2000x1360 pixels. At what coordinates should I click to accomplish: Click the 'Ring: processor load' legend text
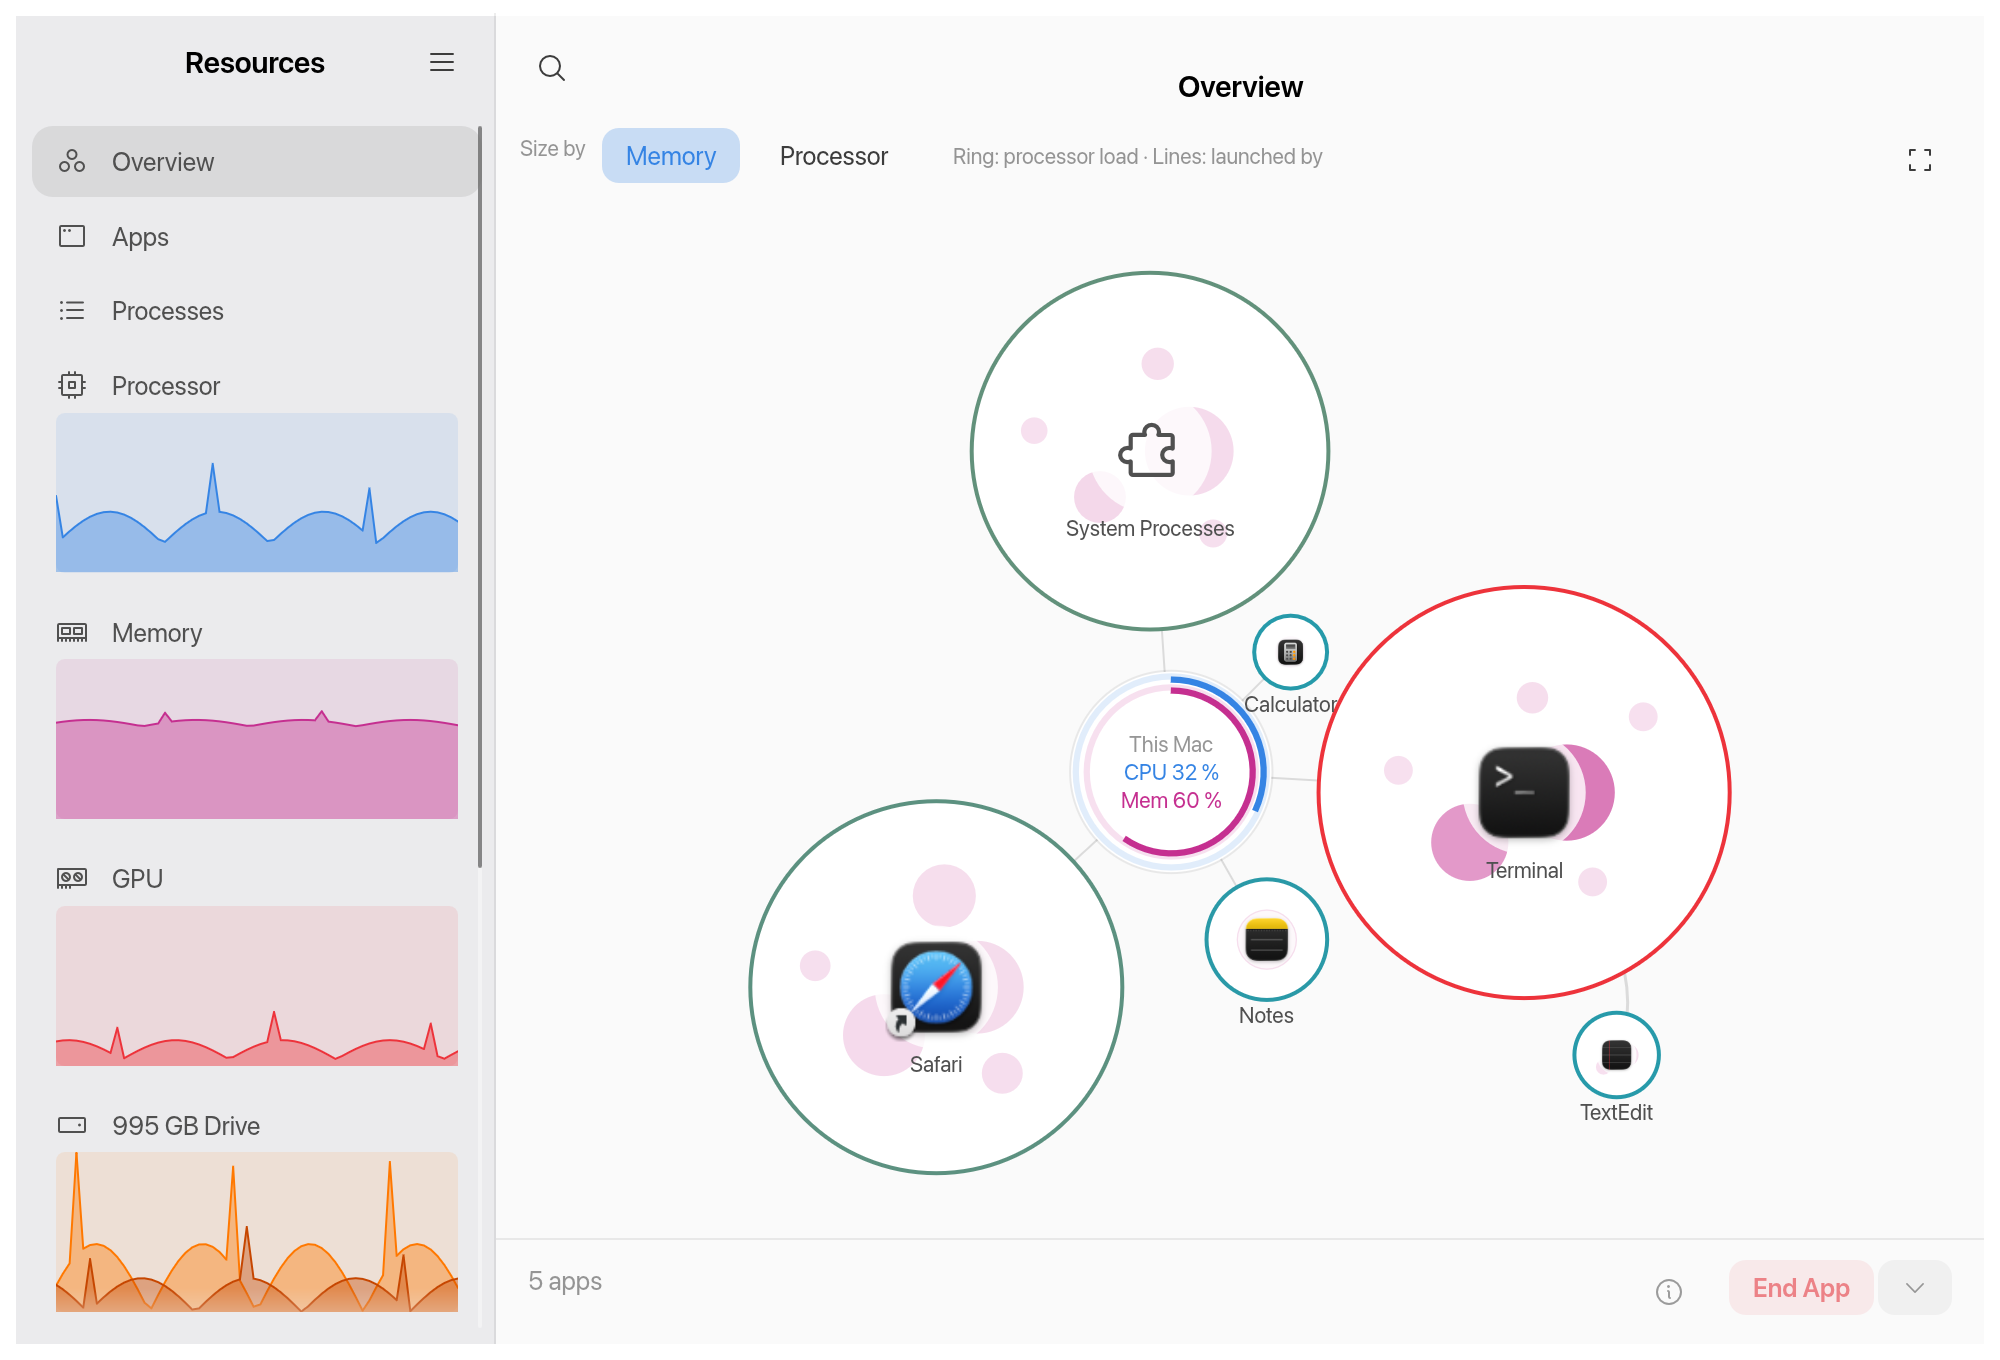point(1045,157)
